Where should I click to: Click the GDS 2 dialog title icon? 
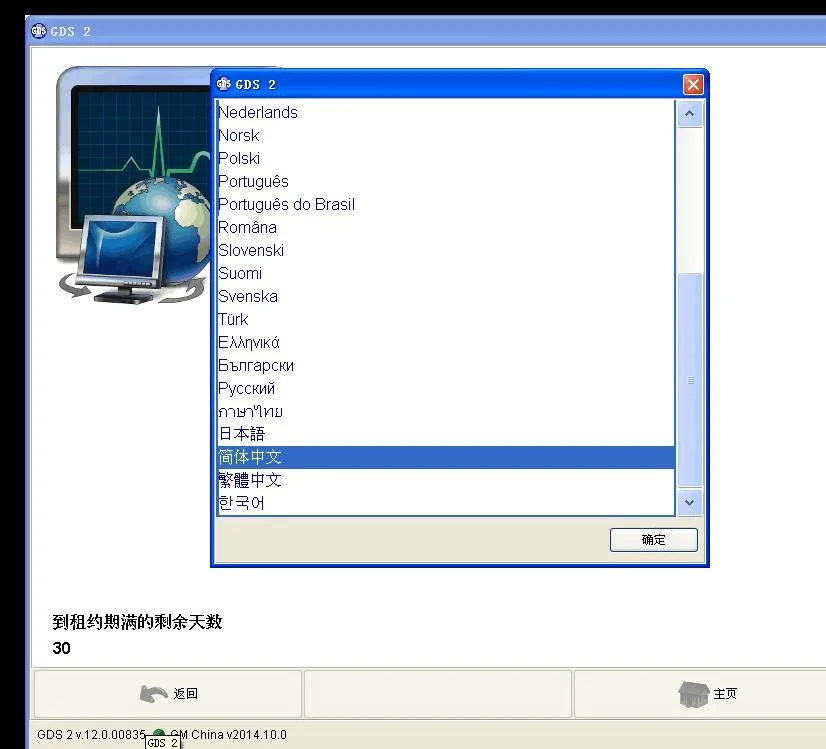(224, 85)
